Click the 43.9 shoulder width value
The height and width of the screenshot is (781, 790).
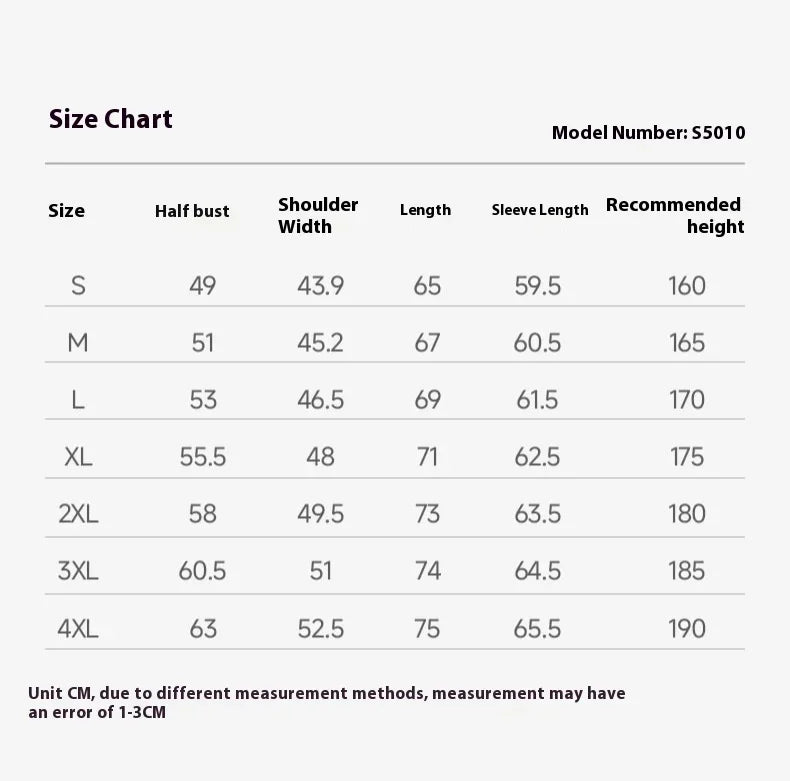click(320, 286)
